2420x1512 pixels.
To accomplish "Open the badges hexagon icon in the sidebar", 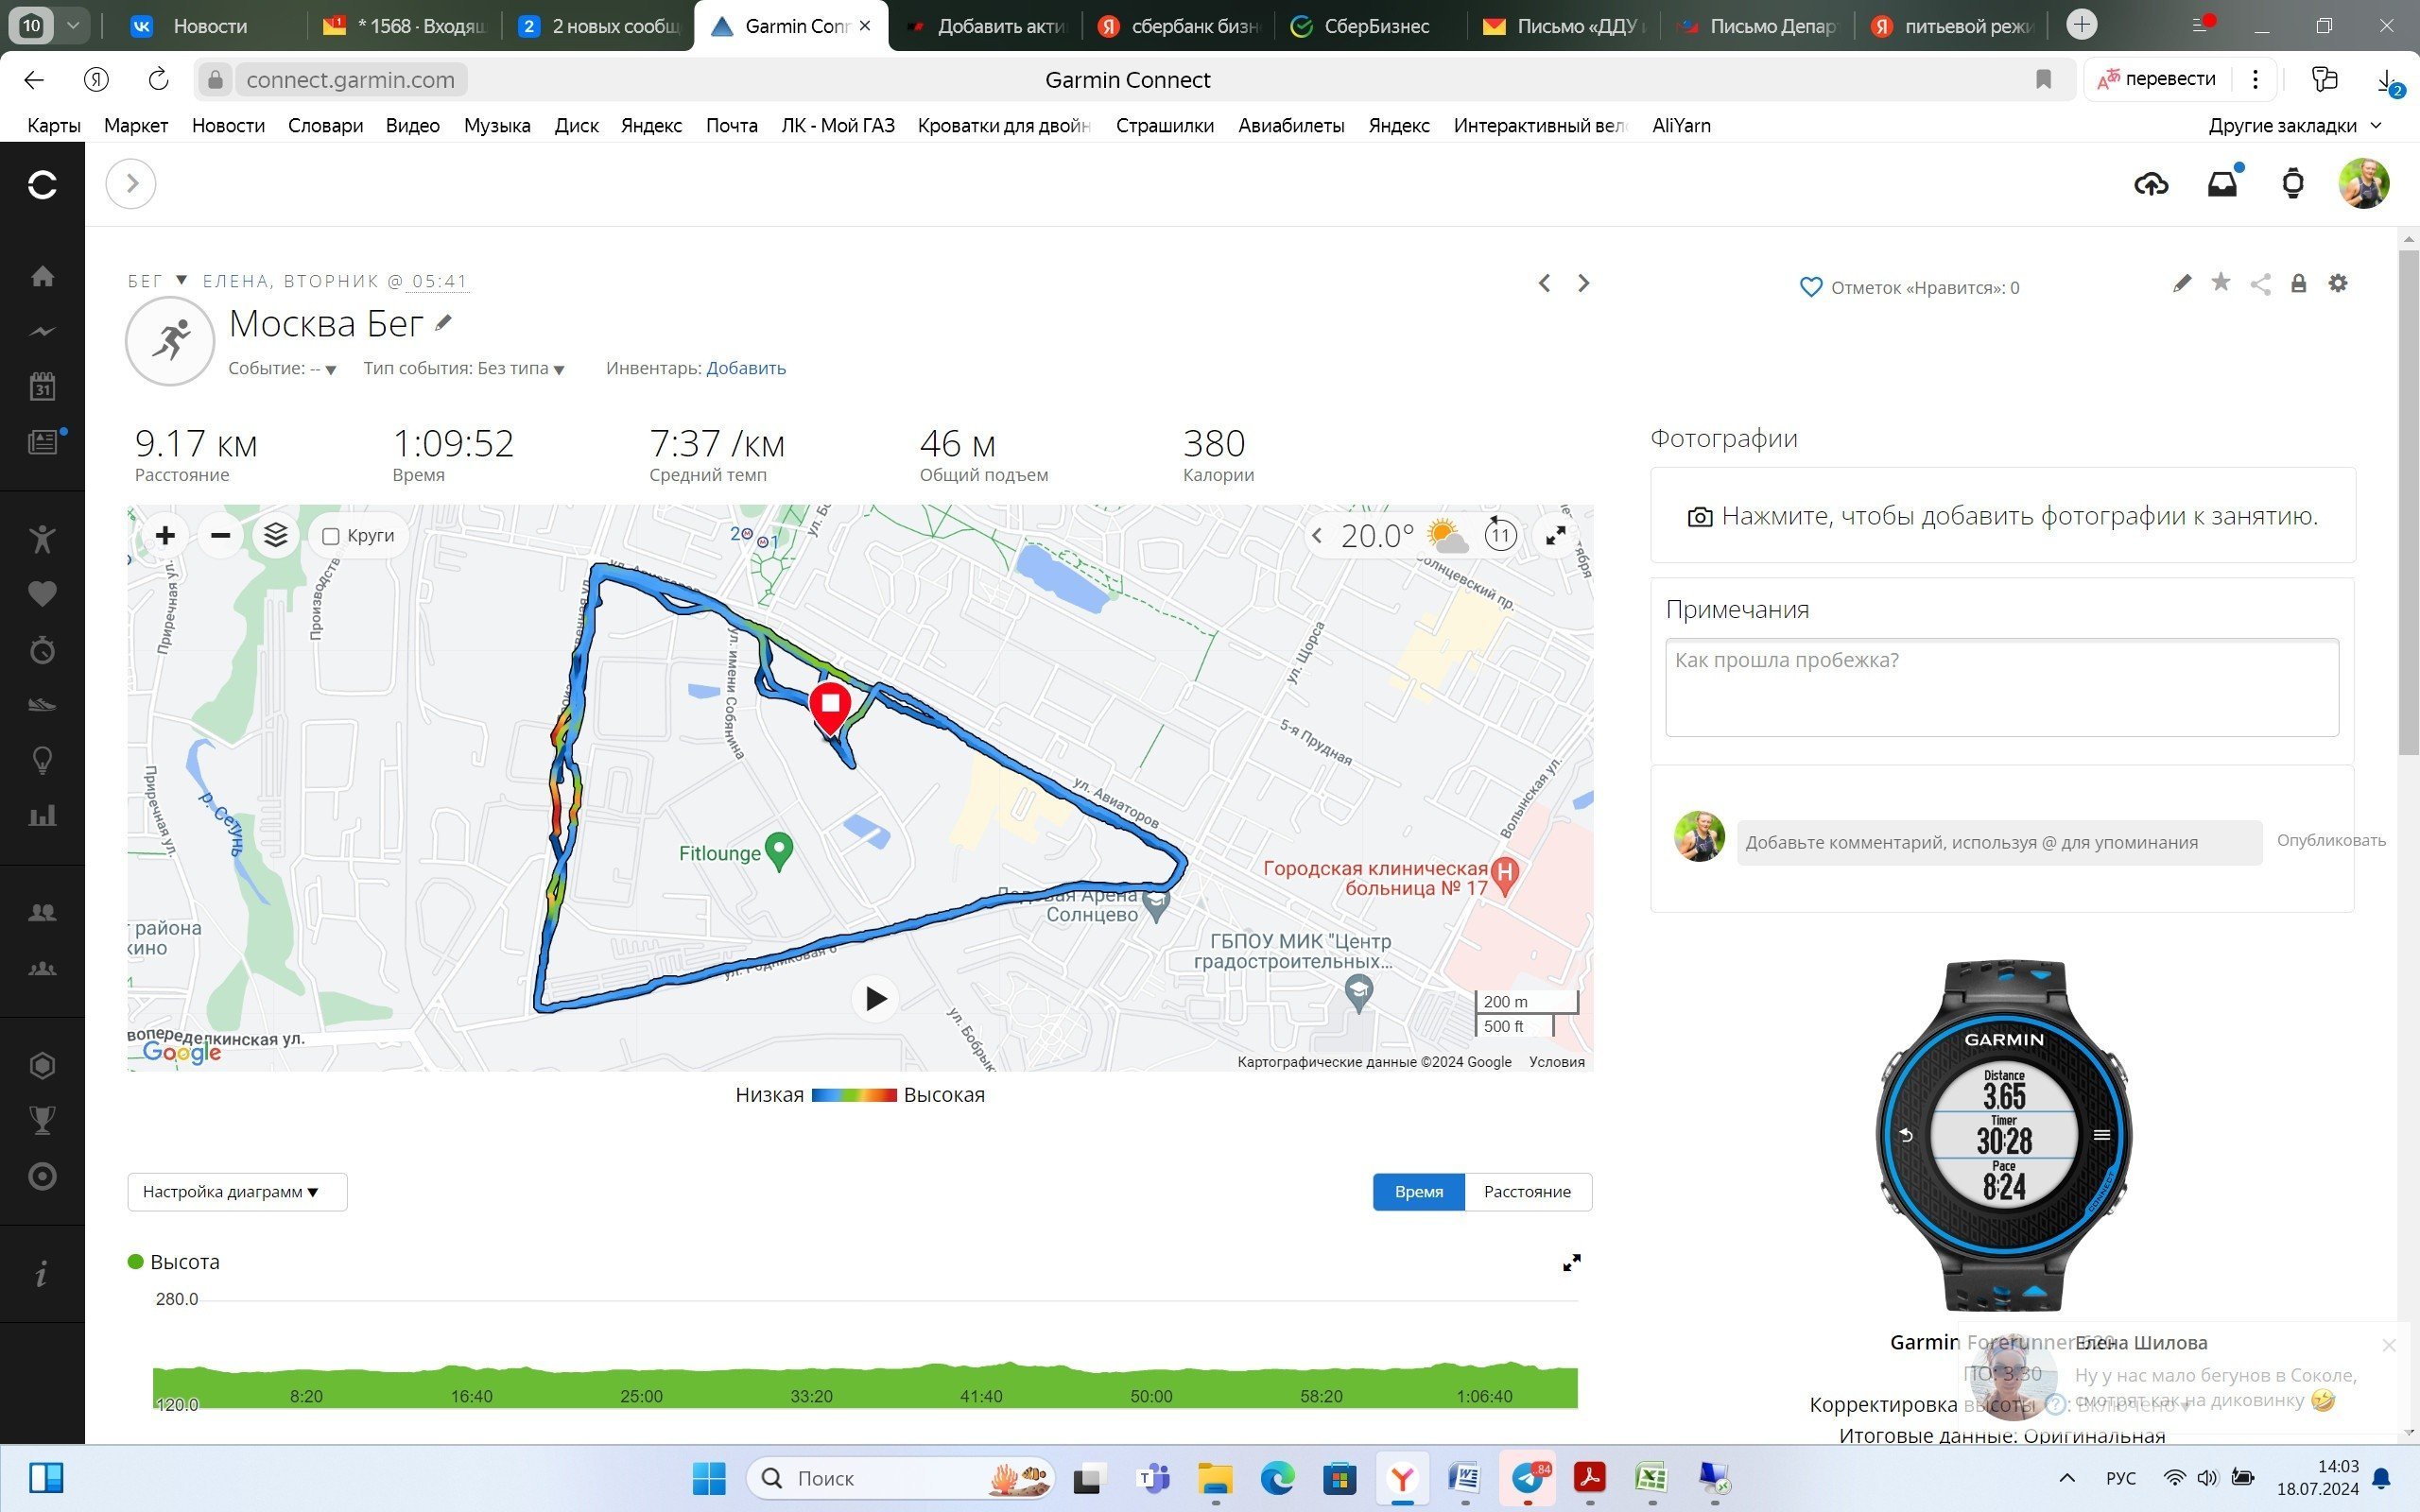I will (42, 1066).
